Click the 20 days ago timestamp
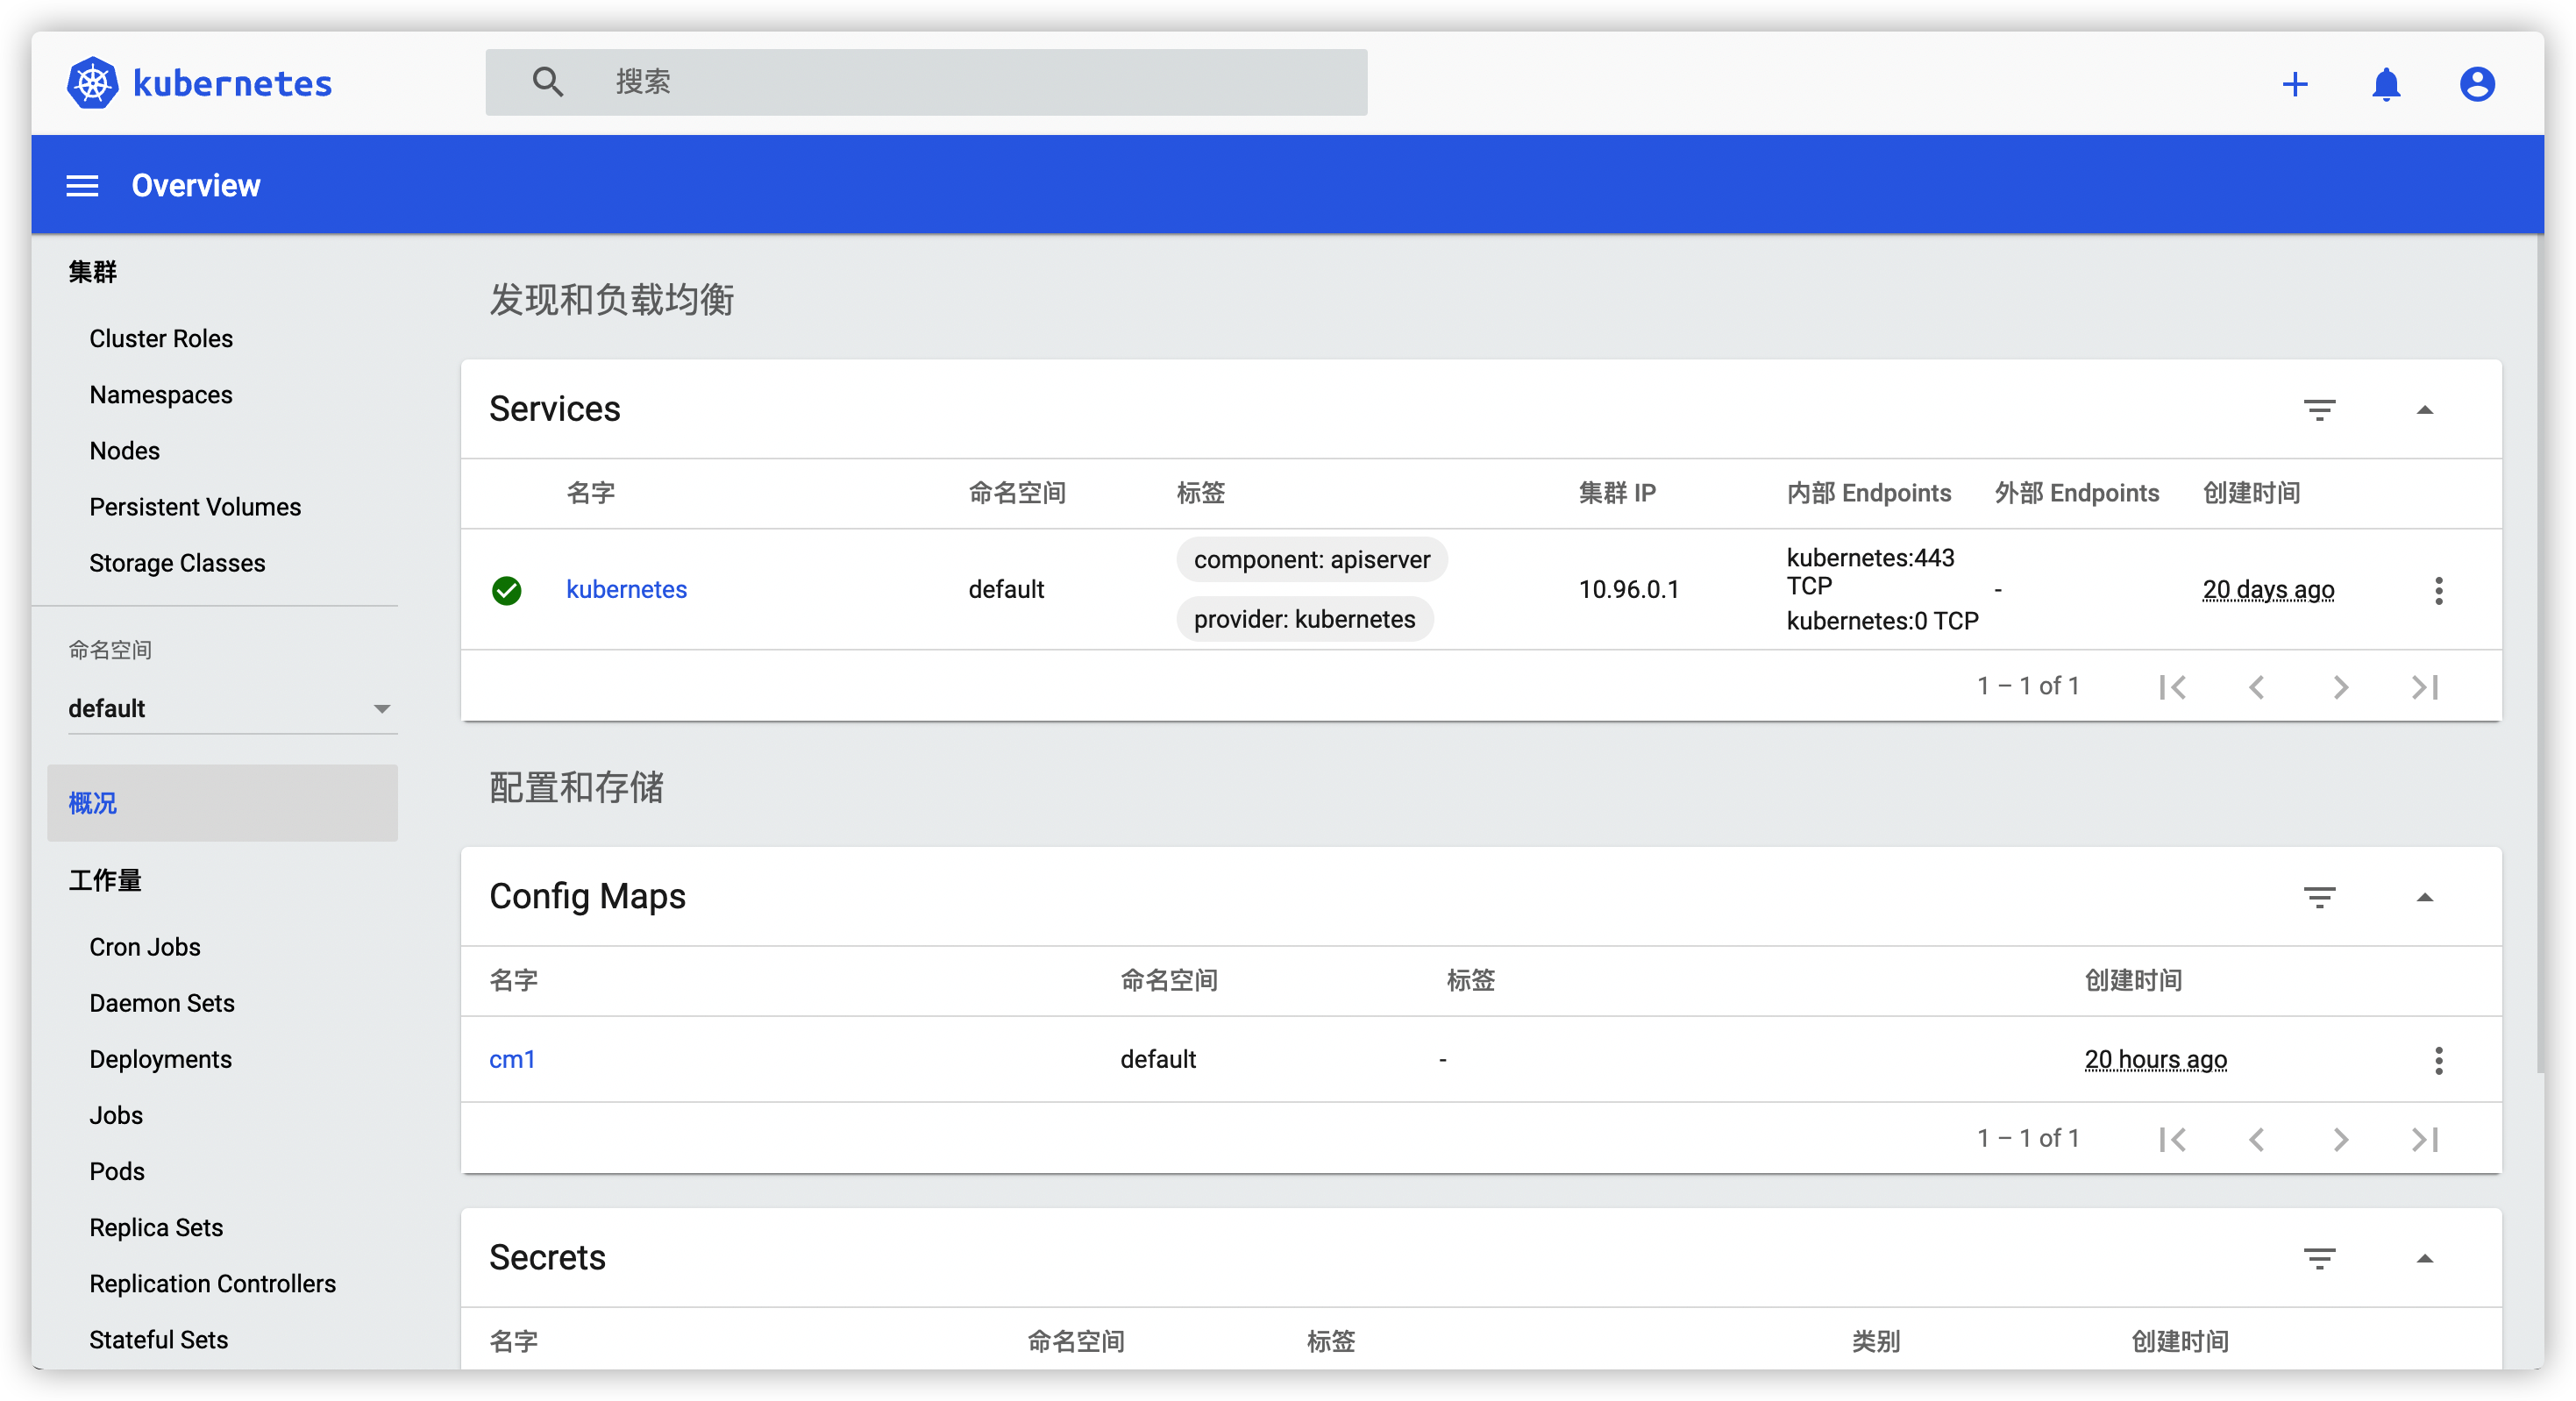Viewport: 2576px width, 1401px height. point(2268,590)
